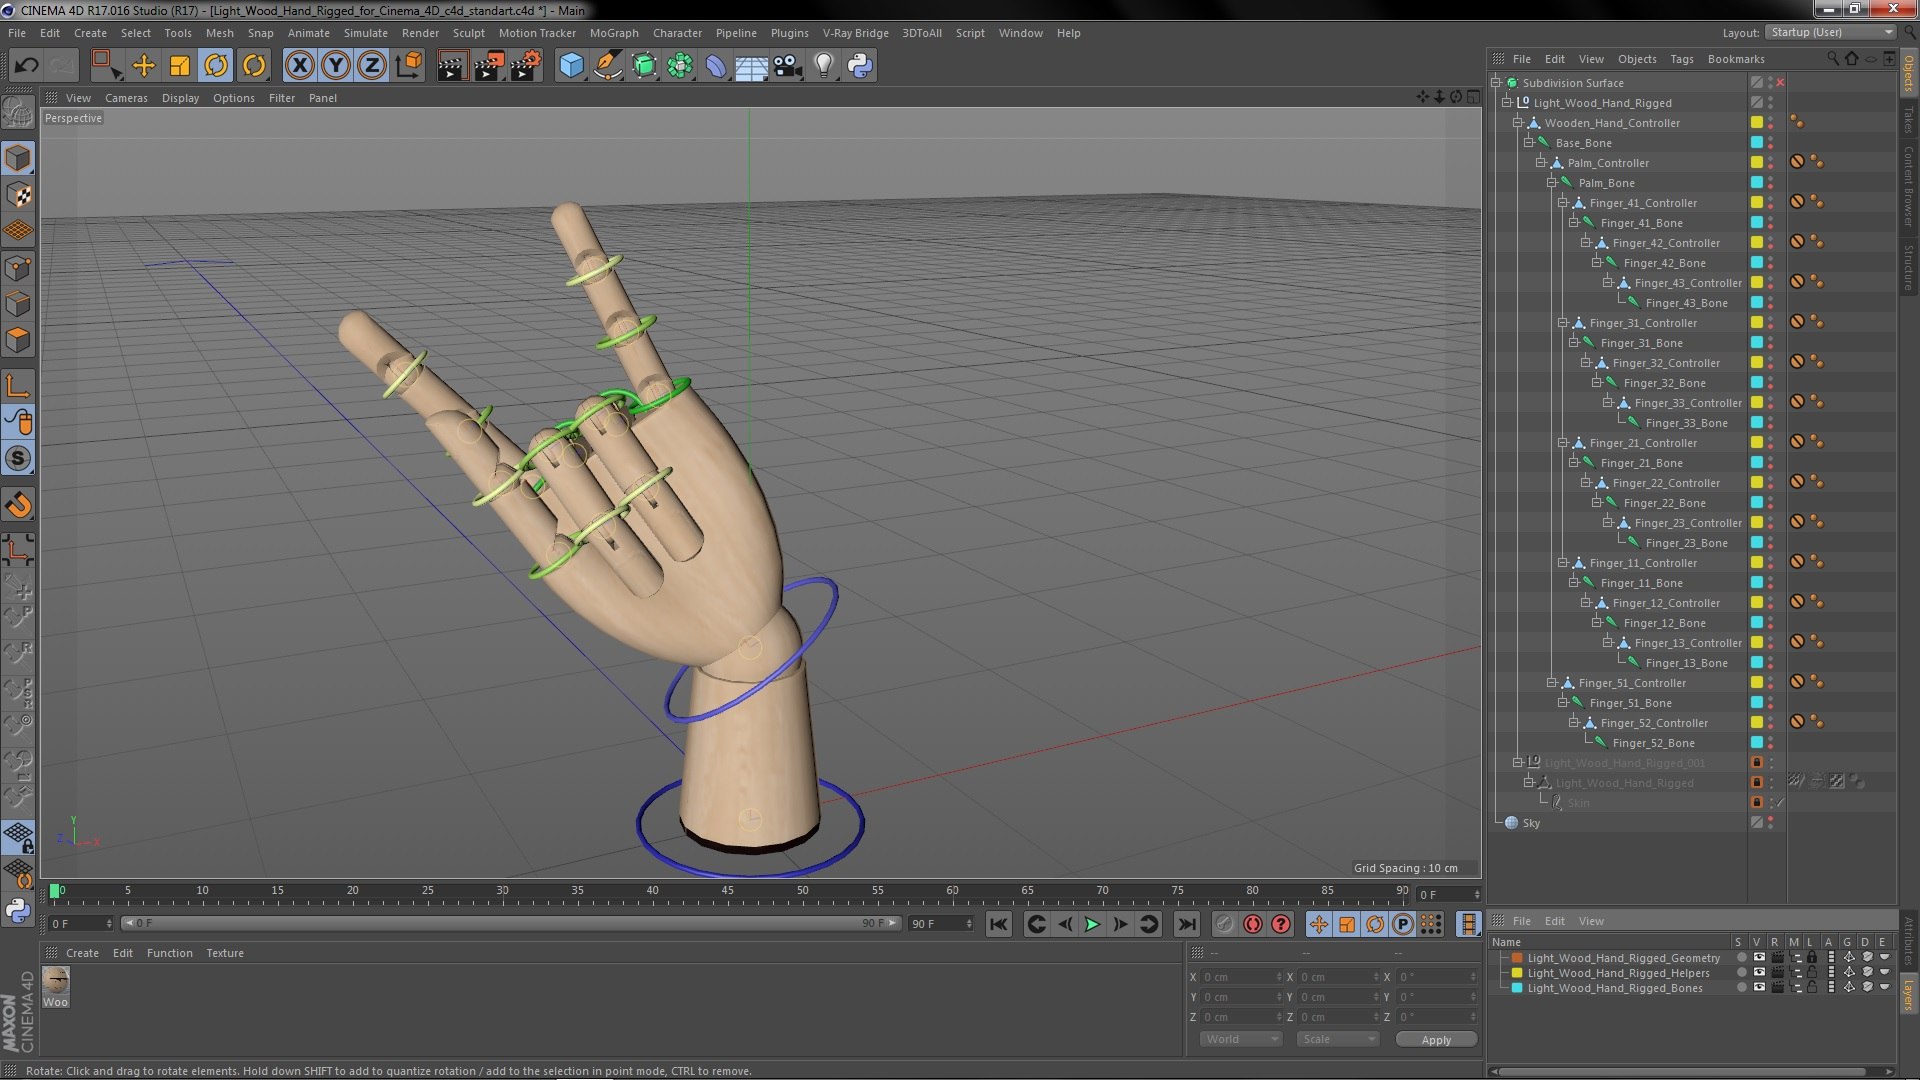Toggle solo for Rigged_Bones layer
The height and width of the screenshot is (1080, 1920).
pyautogui.click(x=1741, y=988)
